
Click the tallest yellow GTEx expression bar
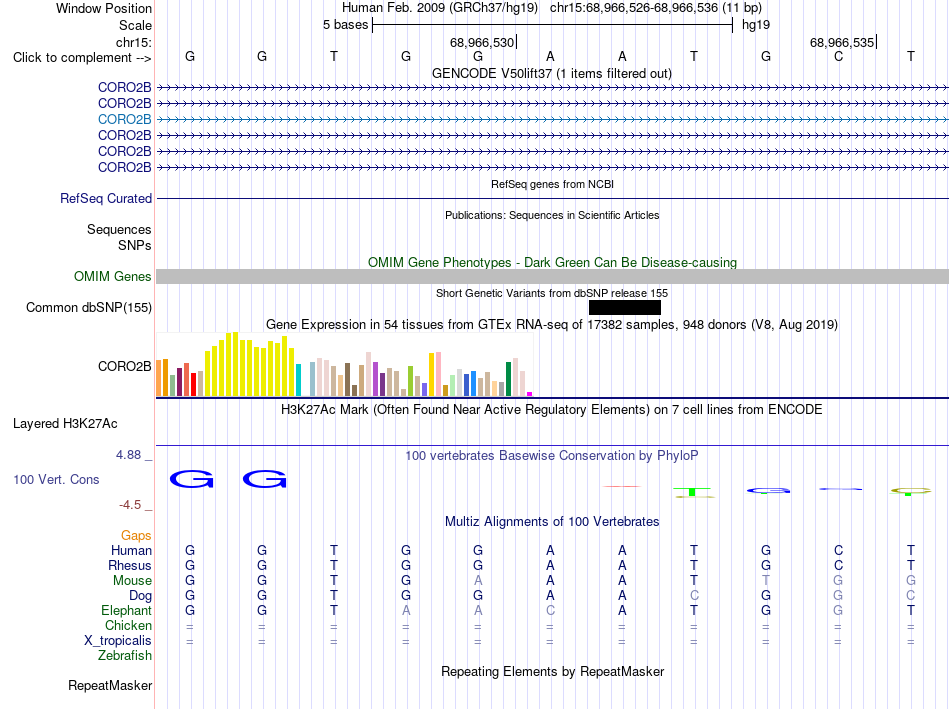[x=236, y=364]
